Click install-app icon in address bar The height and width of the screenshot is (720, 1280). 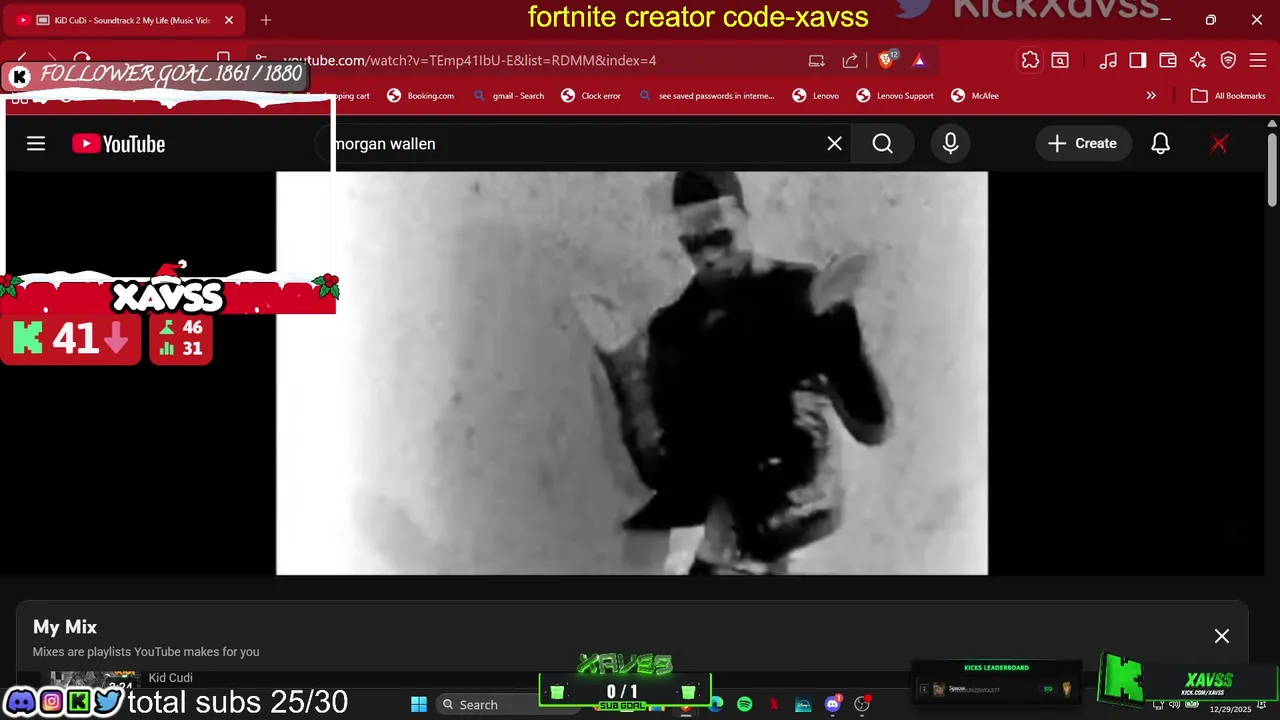click(x=816, y=61)
